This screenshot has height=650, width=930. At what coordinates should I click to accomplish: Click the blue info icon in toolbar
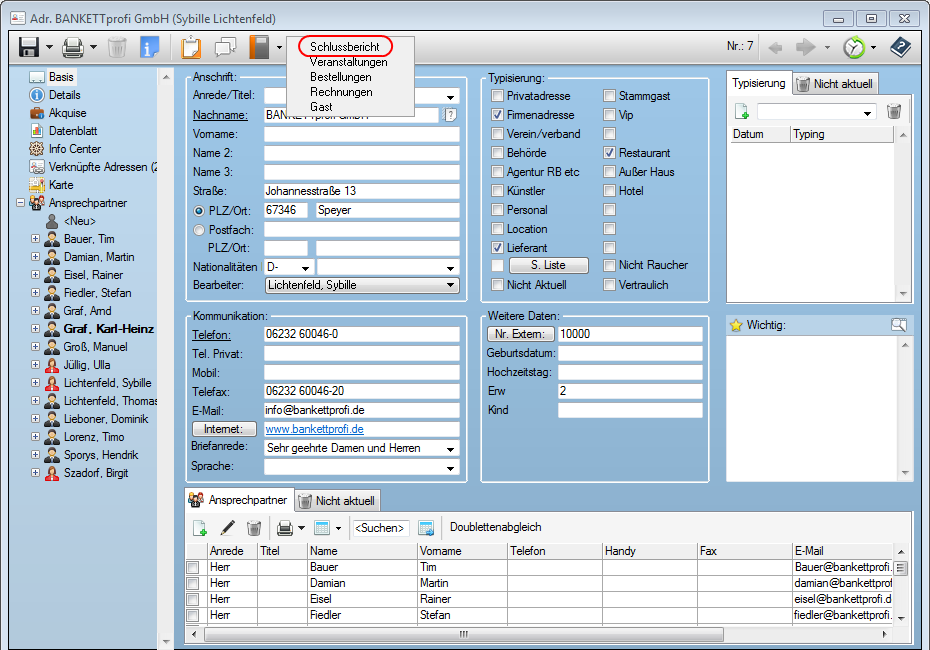150,47
